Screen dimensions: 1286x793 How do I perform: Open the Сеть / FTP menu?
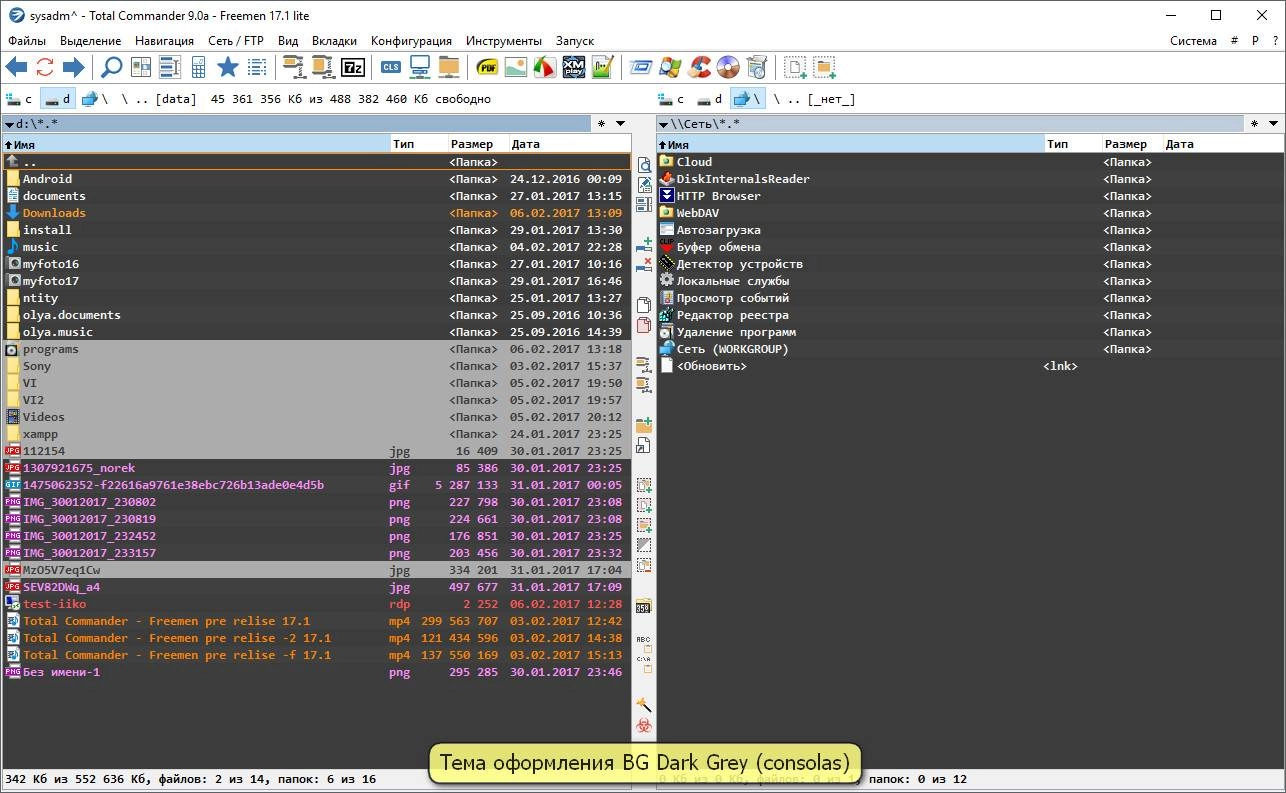(236, 41)
